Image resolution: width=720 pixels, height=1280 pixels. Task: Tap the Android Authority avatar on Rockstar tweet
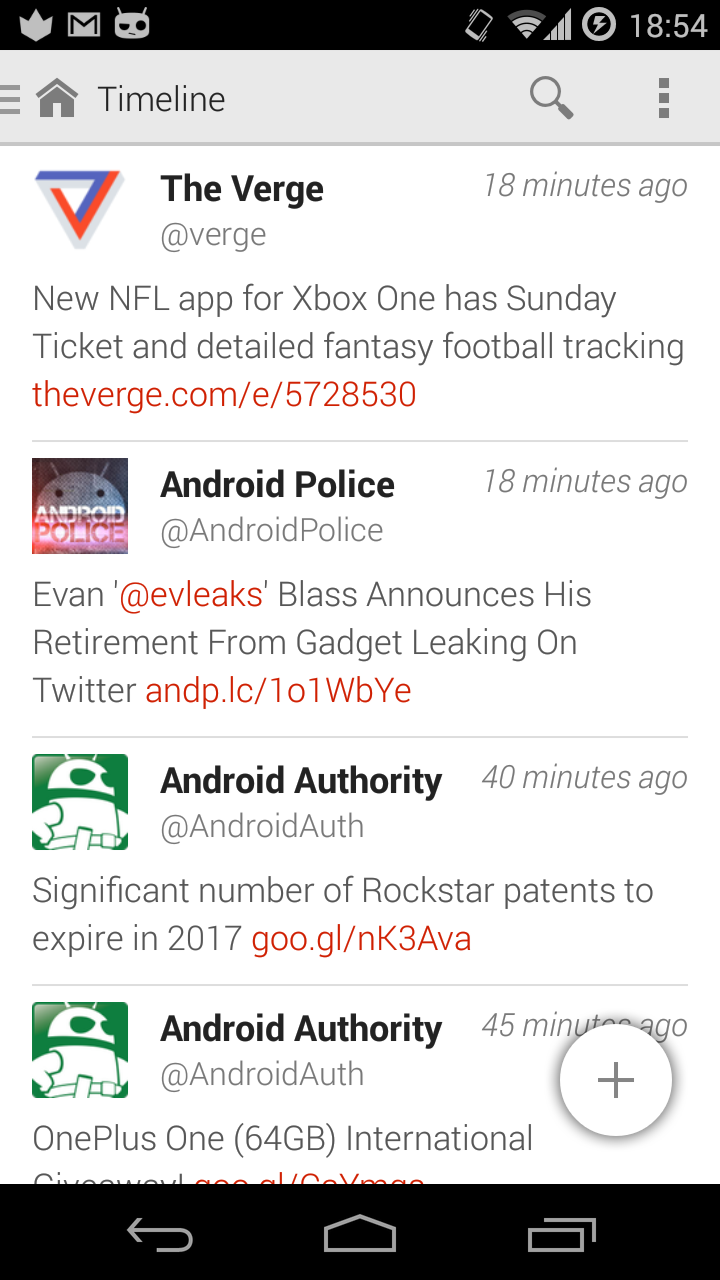[x=80, y=801]
